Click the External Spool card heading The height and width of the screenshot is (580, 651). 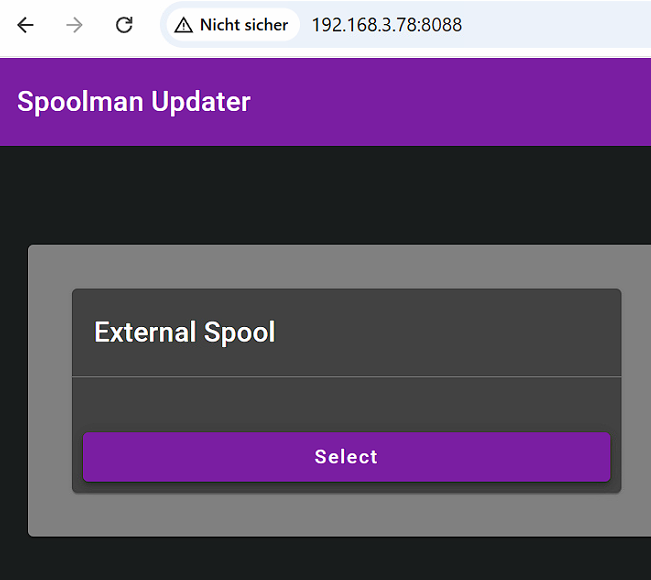pos(184,332)
